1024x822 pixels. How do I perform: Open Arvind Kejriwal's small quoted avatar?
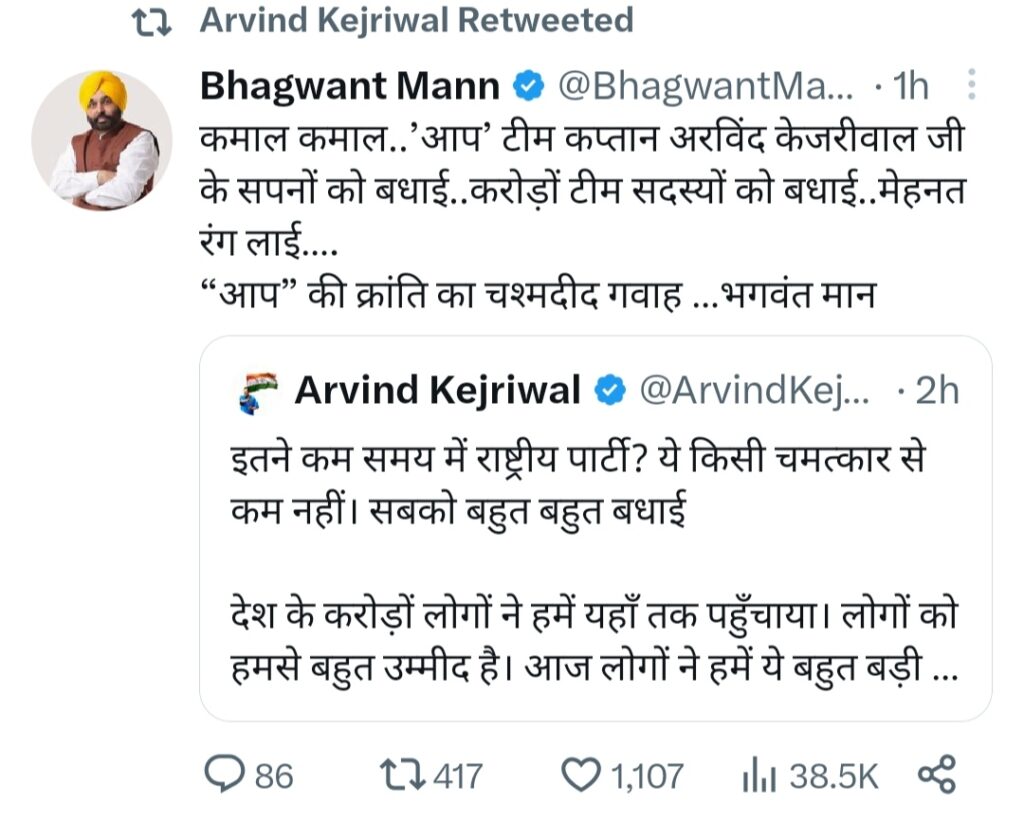[x=256, y=391]
